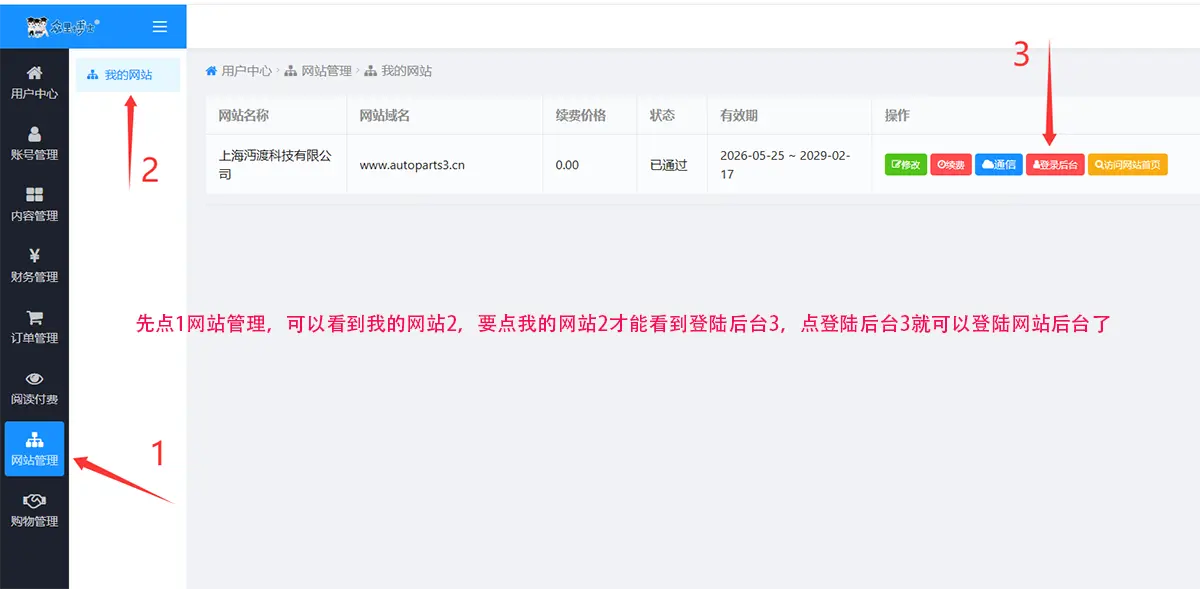
Task: Open 财务管理 yen icon
Action: [x=34, y=256]
